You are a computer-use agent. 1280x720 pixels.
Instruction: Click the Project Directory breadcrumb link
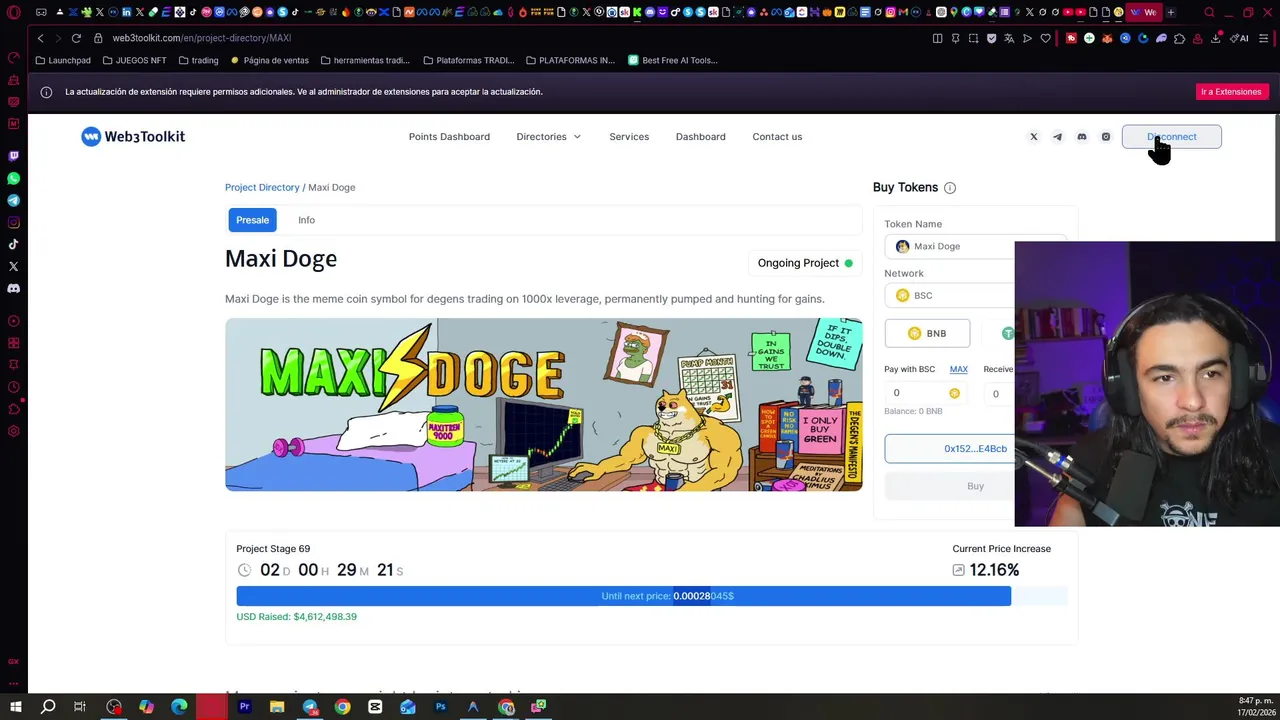(262, 188)
